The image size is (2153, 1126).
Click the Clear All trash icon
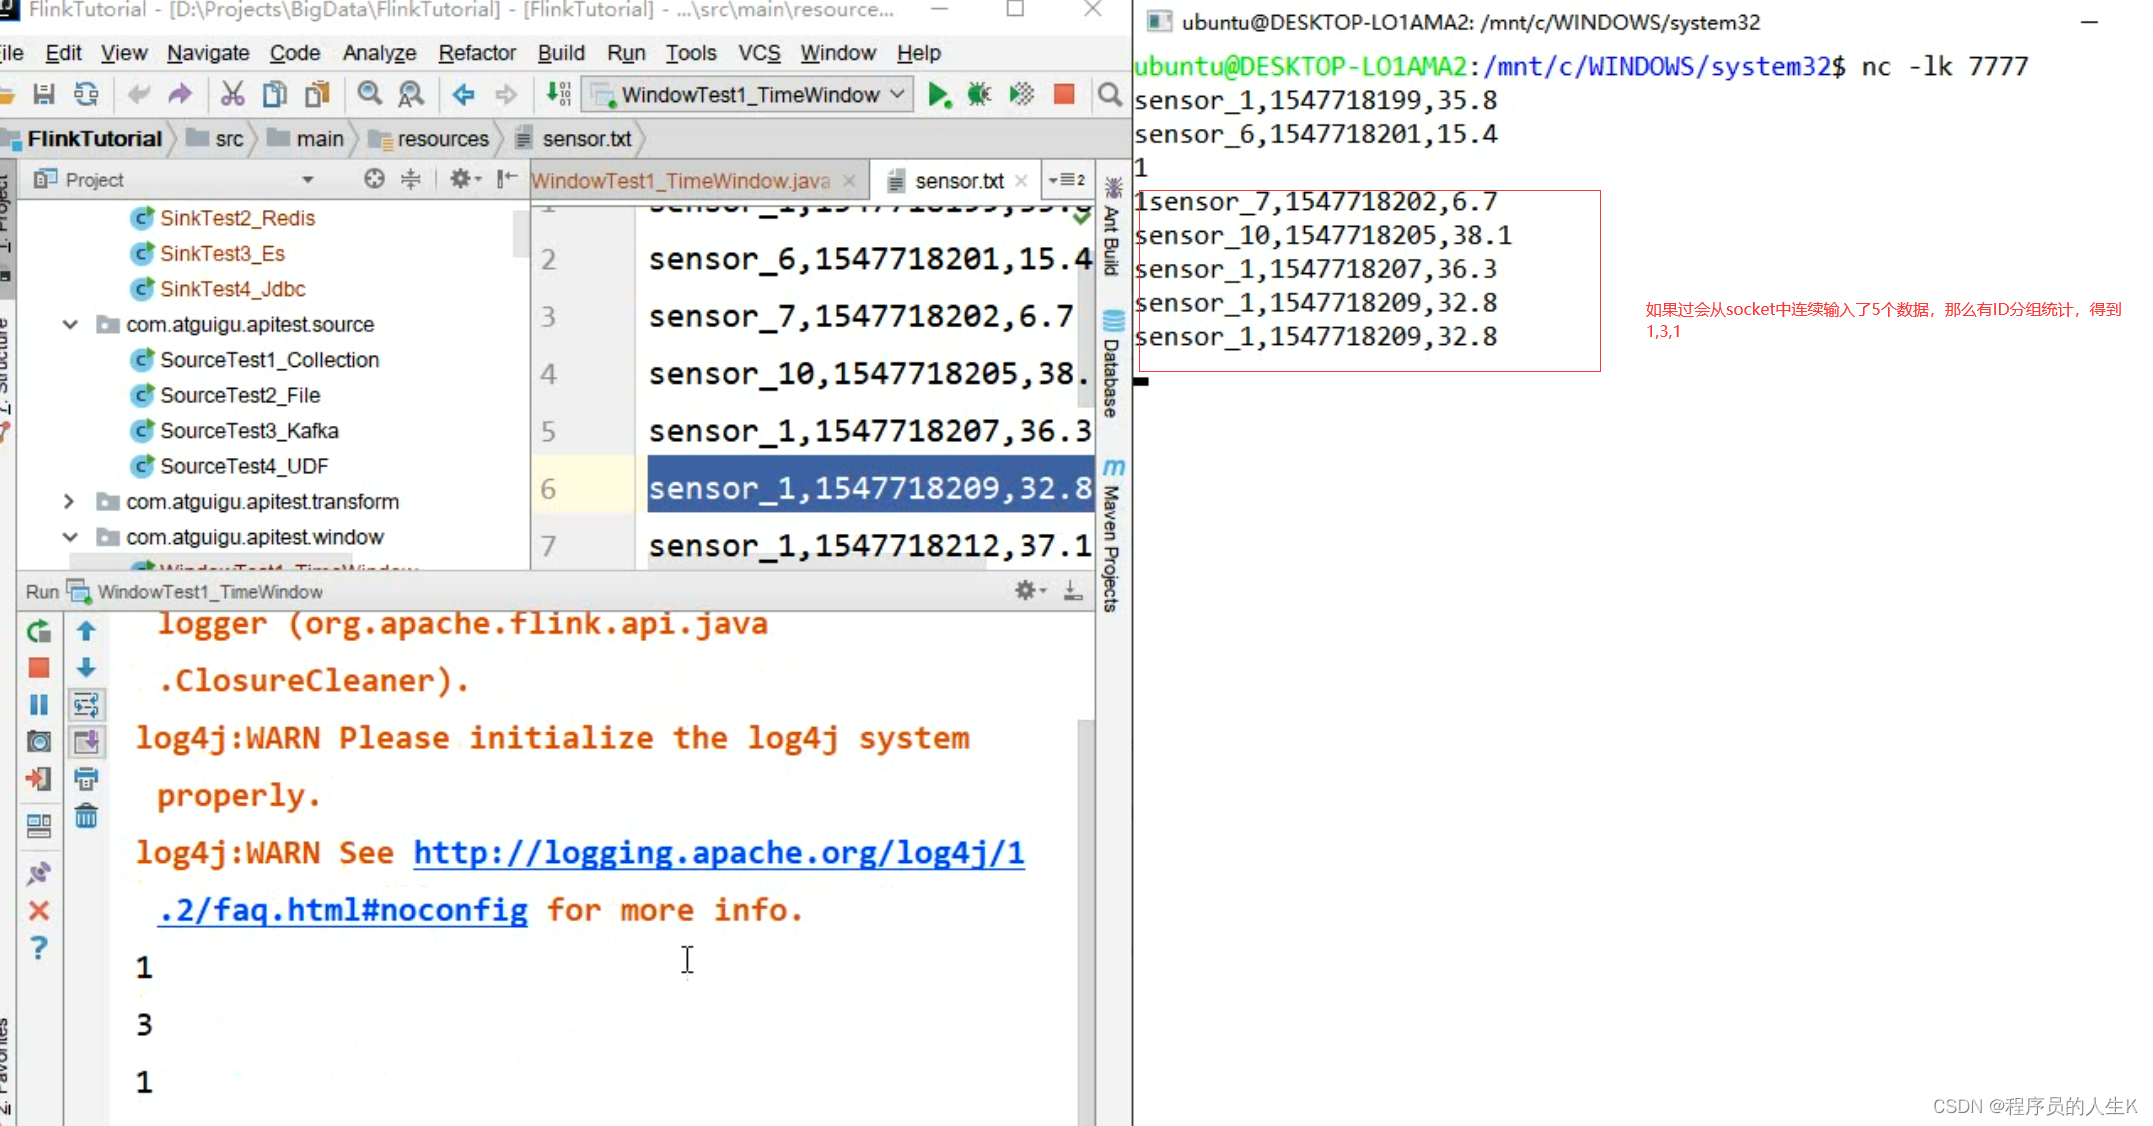(86, 816)
